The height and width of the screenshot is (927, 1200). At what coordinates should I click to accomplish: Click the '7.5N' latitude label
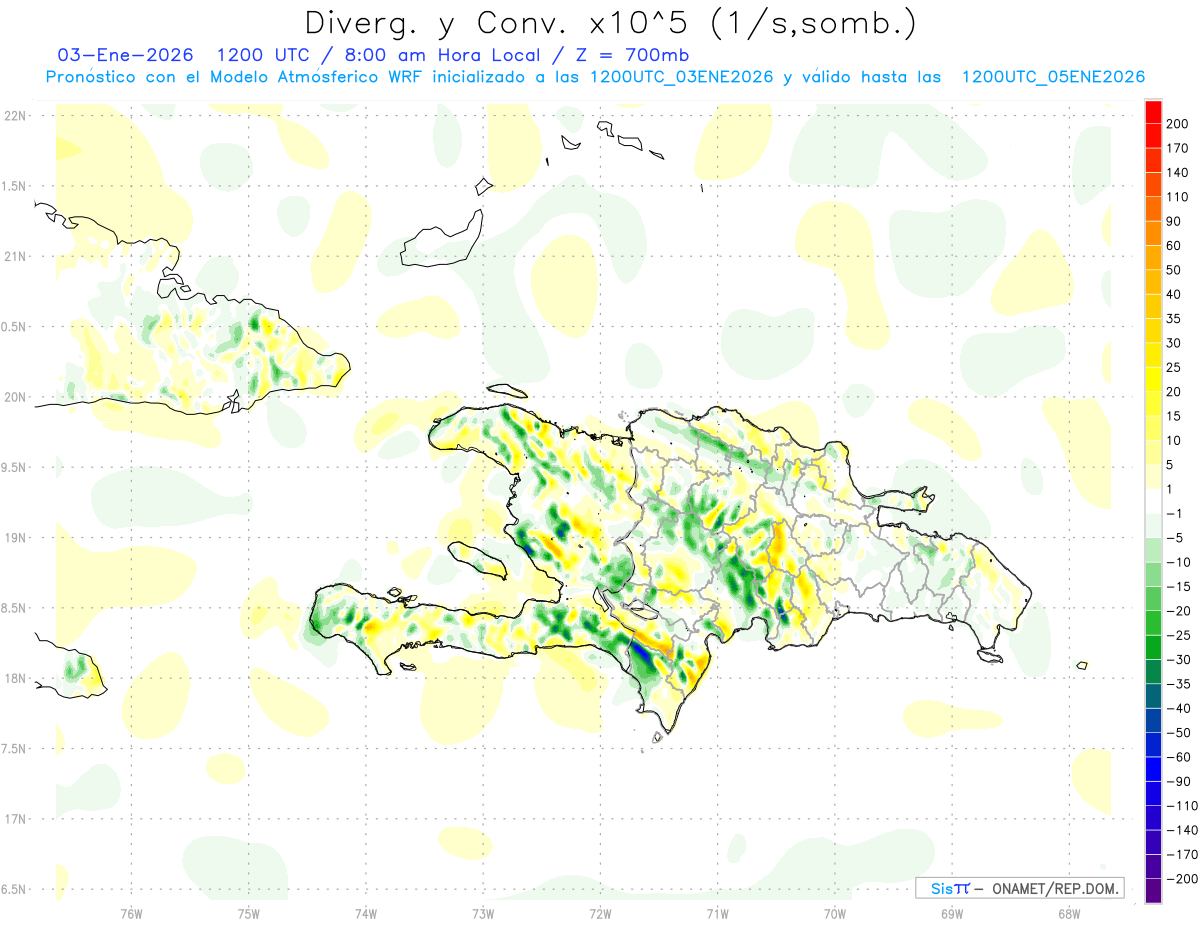pyautogui.click(x=15, y=749)
